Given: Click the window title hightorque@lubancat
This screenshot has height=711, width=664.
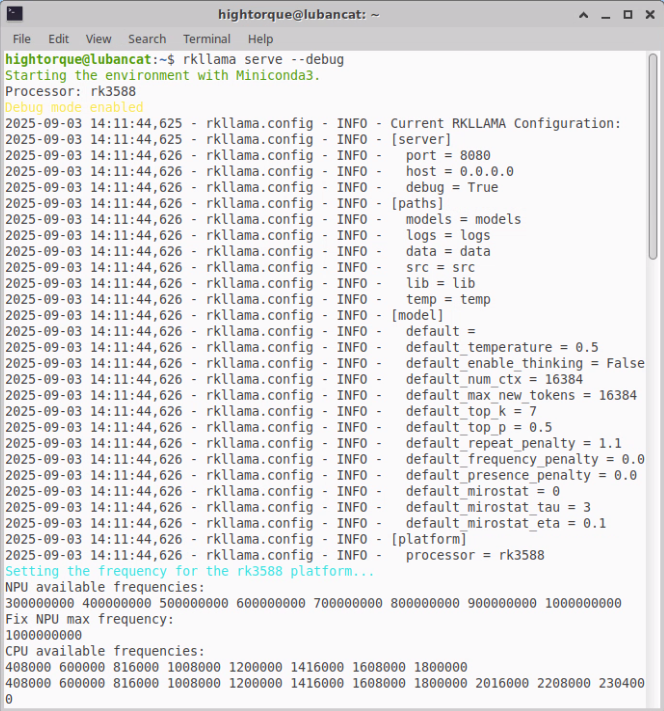Looking at the screenshot, I should [x=299, y=15].
